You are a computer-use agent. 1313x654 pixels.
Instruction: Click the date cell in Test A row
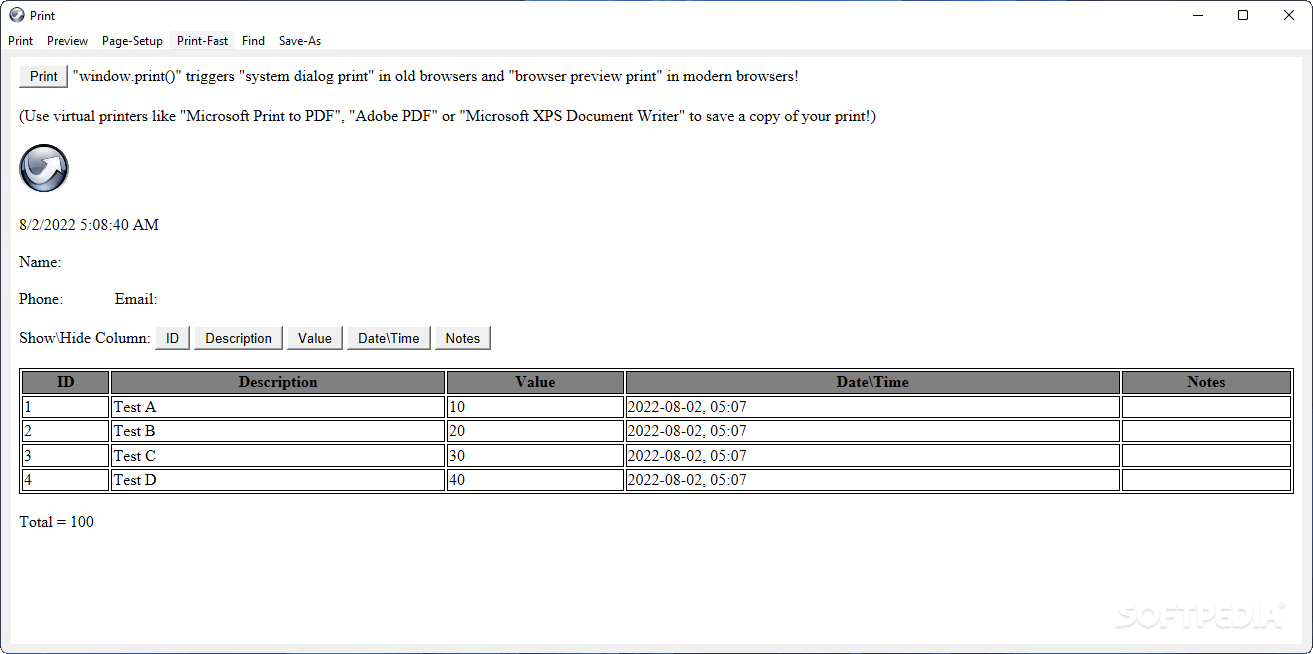click(873, 407)
